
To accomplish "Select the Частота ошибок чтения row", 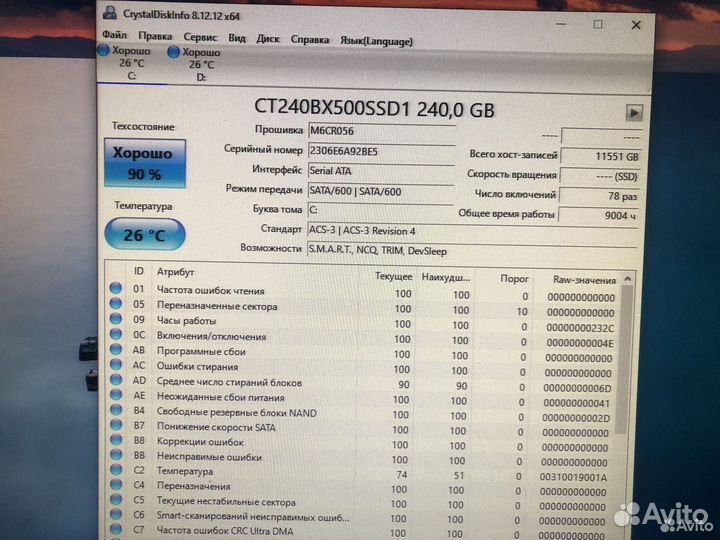I will click(x=363, y=292).
